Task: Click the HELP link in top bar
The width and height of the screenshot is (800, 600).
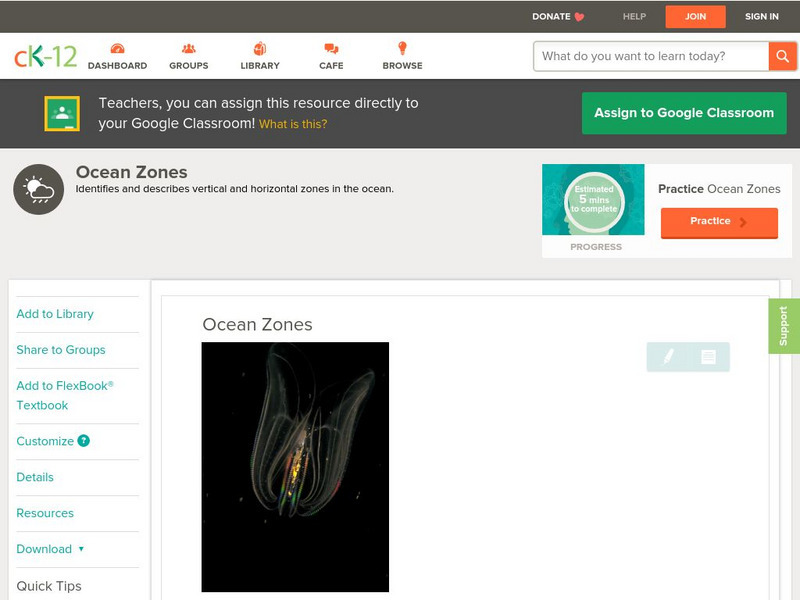Action: click(634, 17)
